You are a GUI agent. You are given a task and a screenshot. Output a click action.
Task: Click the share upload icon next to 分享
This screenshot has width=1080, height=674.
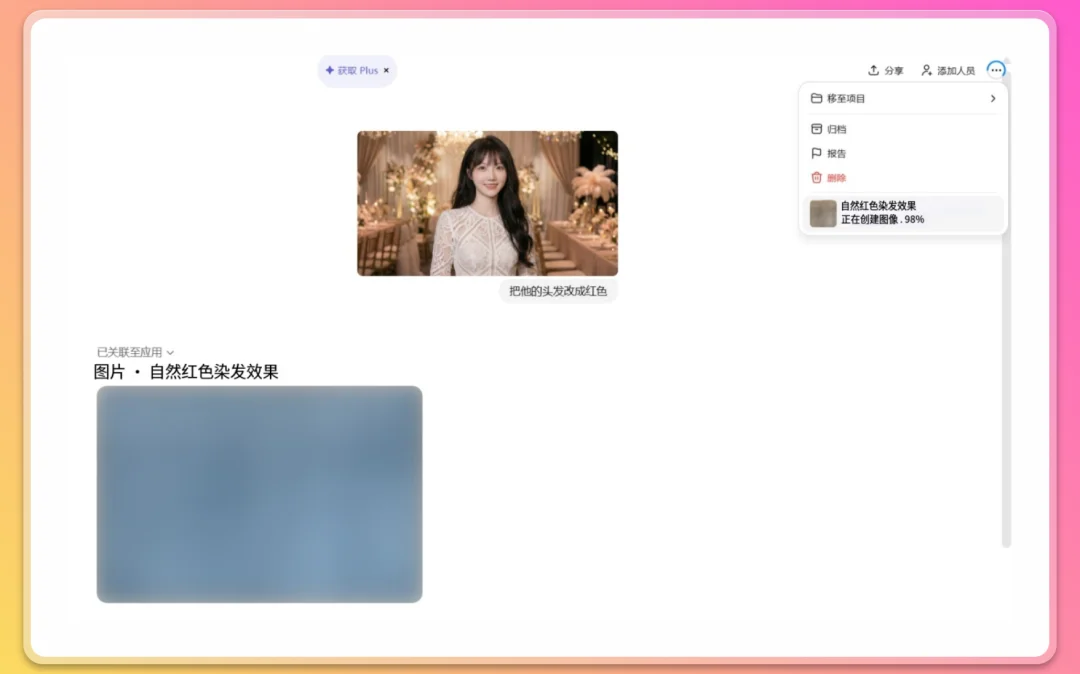pyautogui.click(x=874, y=70)
